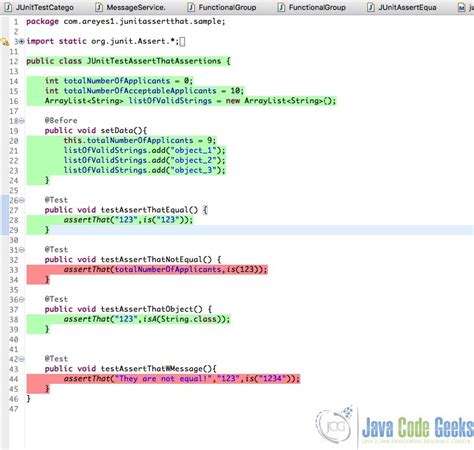Click the listOfValidStrings declaration on line 16

(190, 101)
